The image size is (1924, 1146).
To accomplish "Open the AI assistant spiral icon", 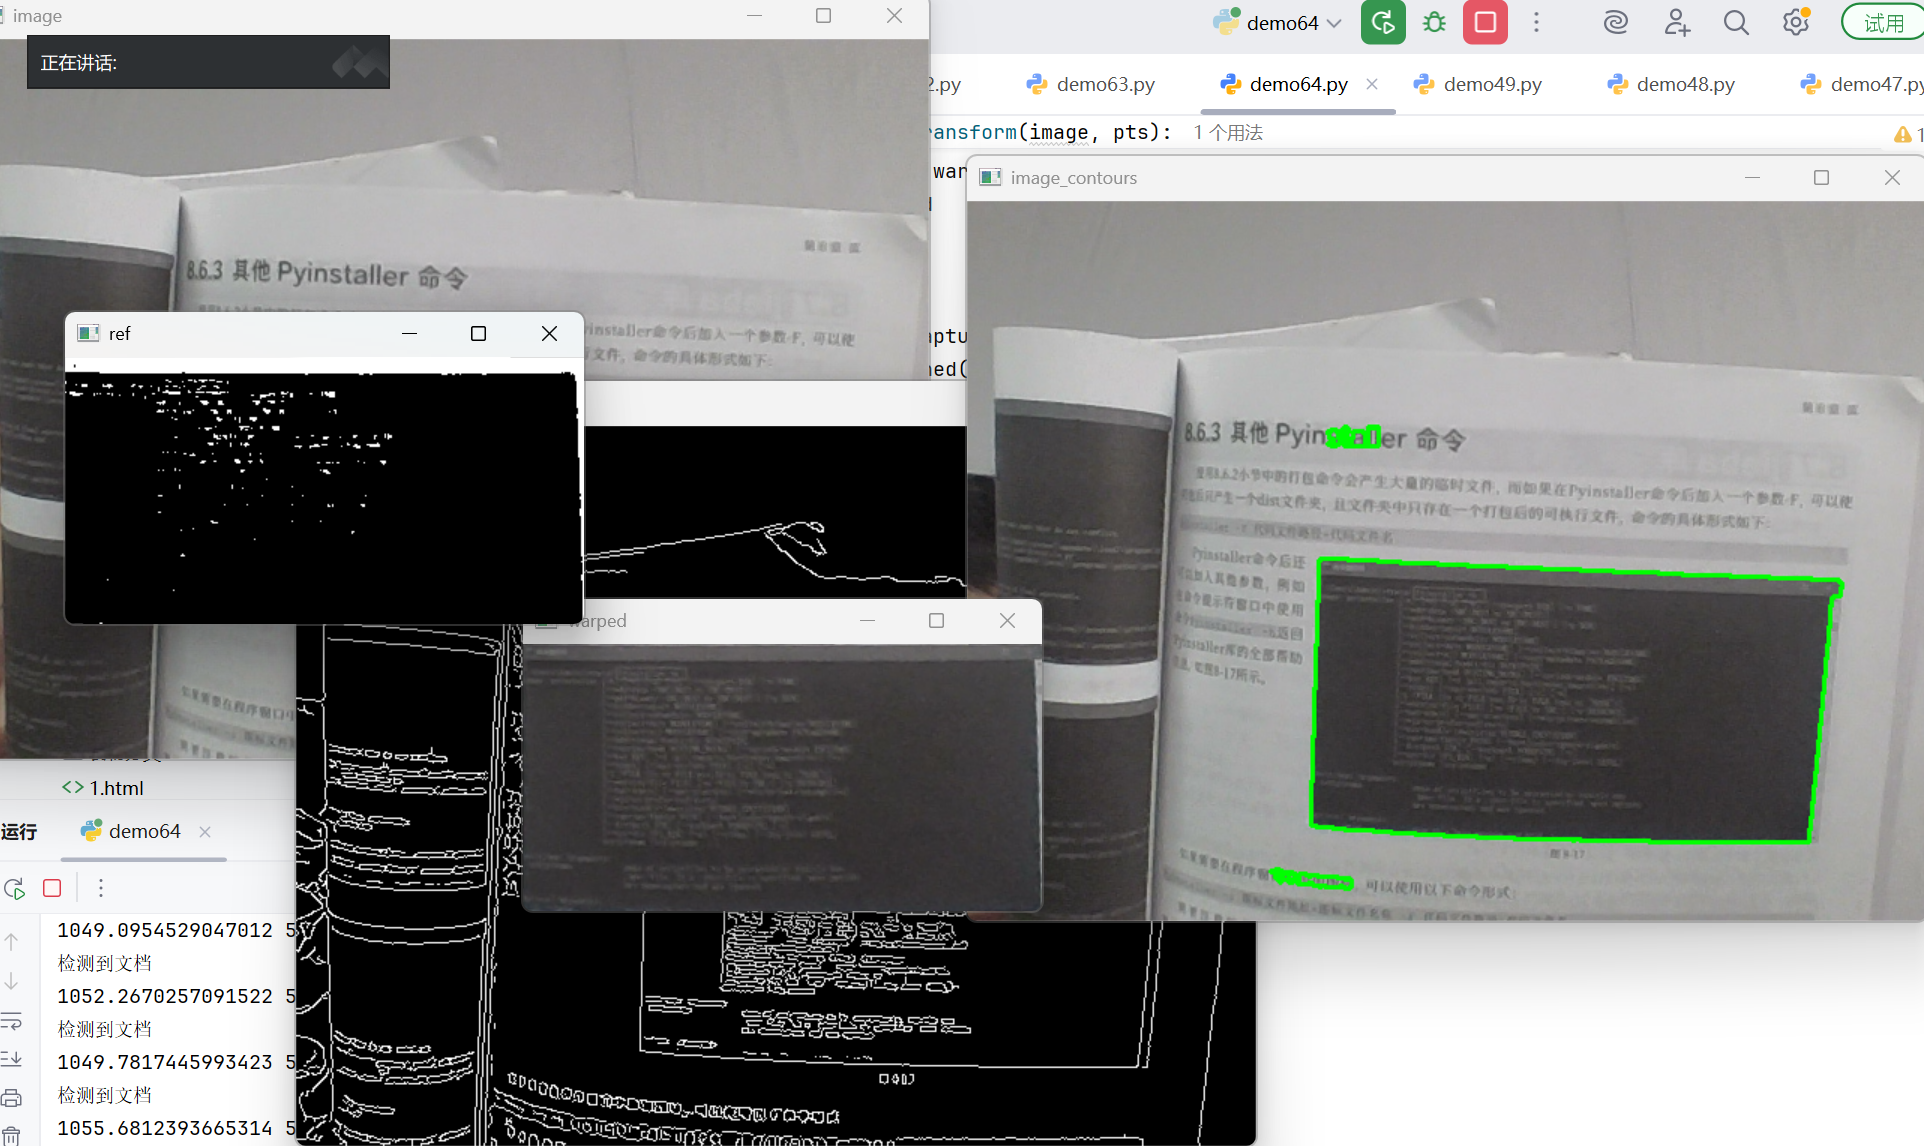I will tap(1616, 23).
